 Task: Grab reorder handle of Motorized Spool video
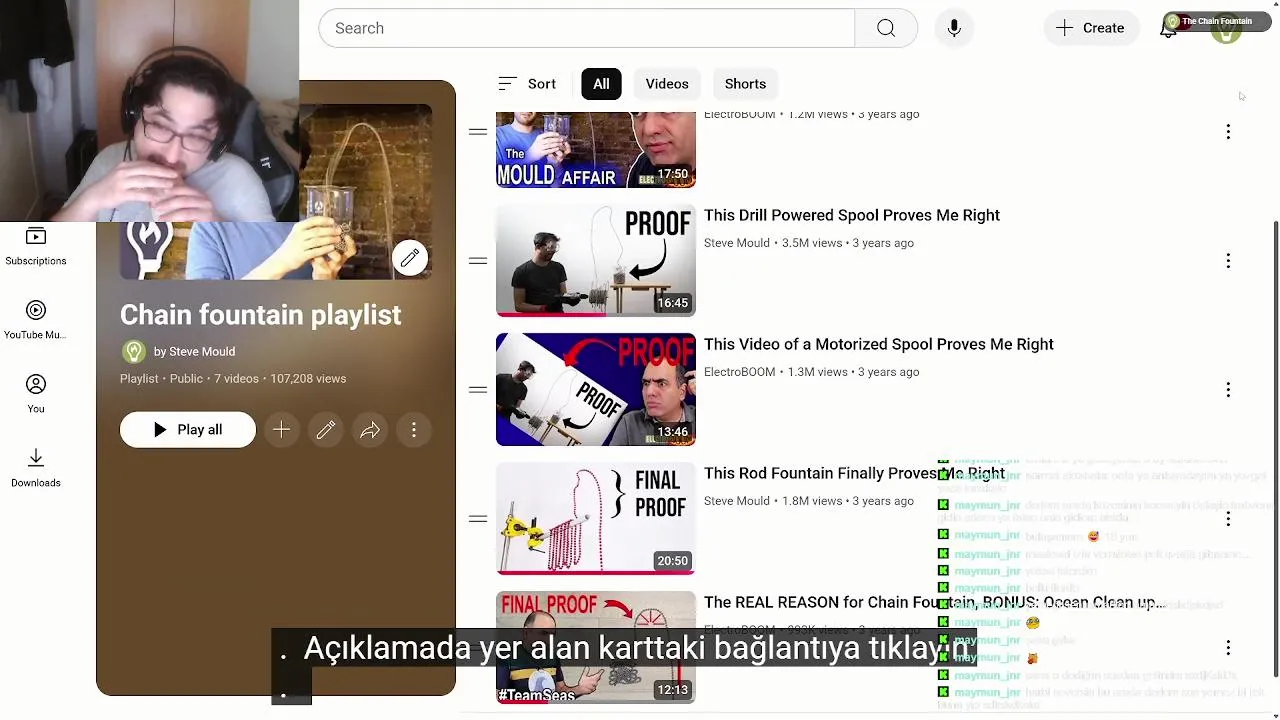tap(478, 390)
